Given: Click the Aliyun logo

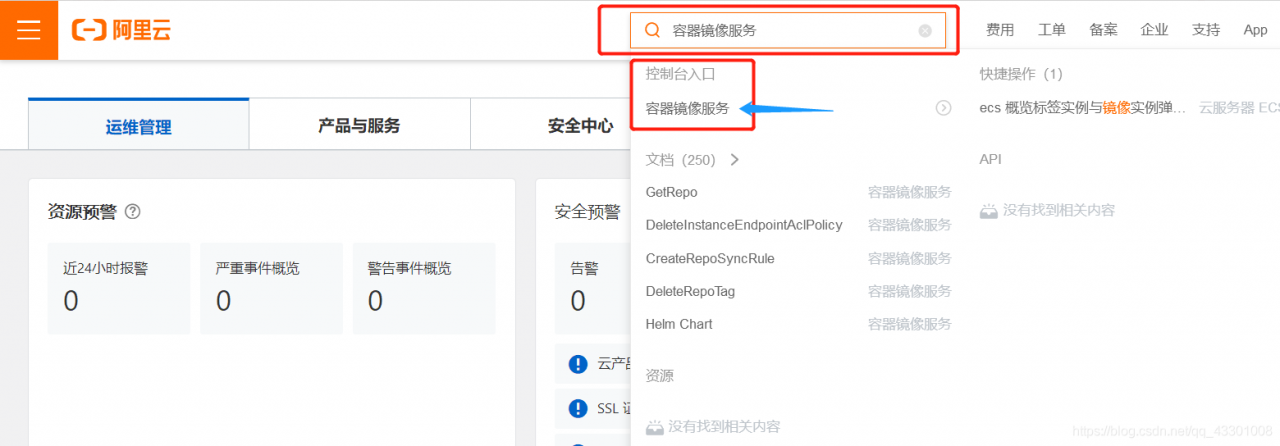Looking at the screenshot, I should point(121,30).
